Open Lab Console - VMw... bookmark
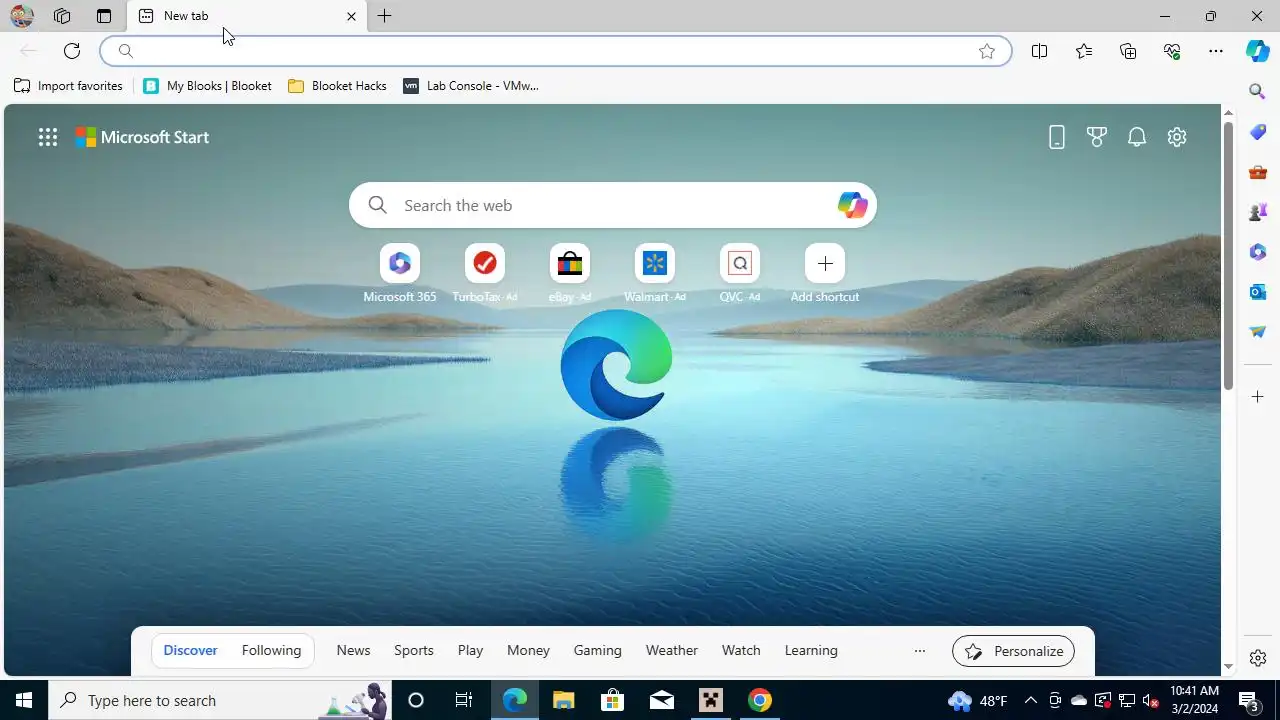The height and width of the screenshot is (720, 1280). coord(471,86)
